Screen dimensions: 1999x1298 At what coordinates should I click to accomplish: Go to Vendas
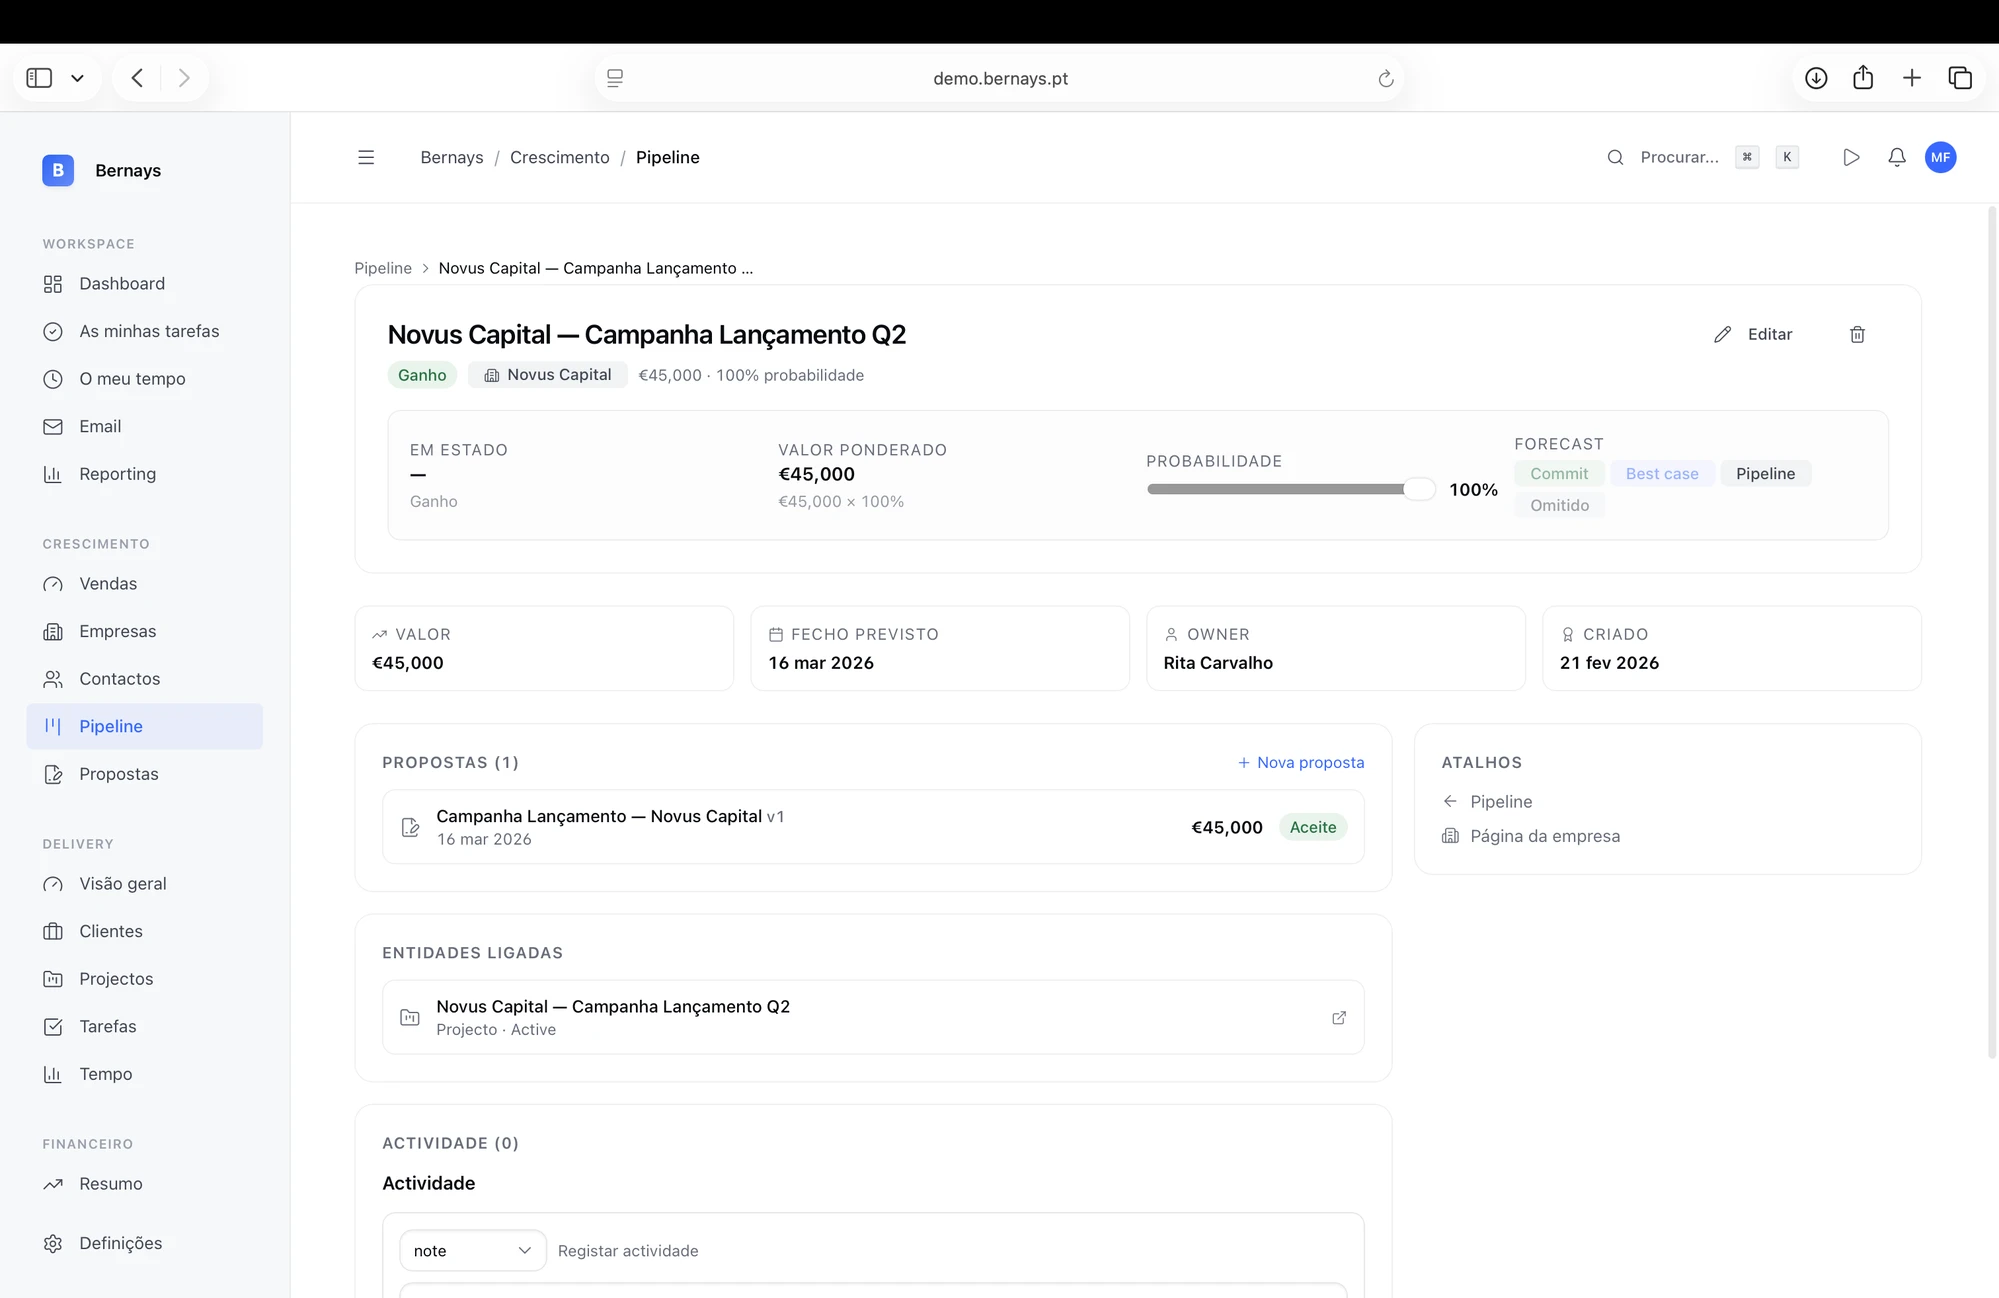coord(145,584)
